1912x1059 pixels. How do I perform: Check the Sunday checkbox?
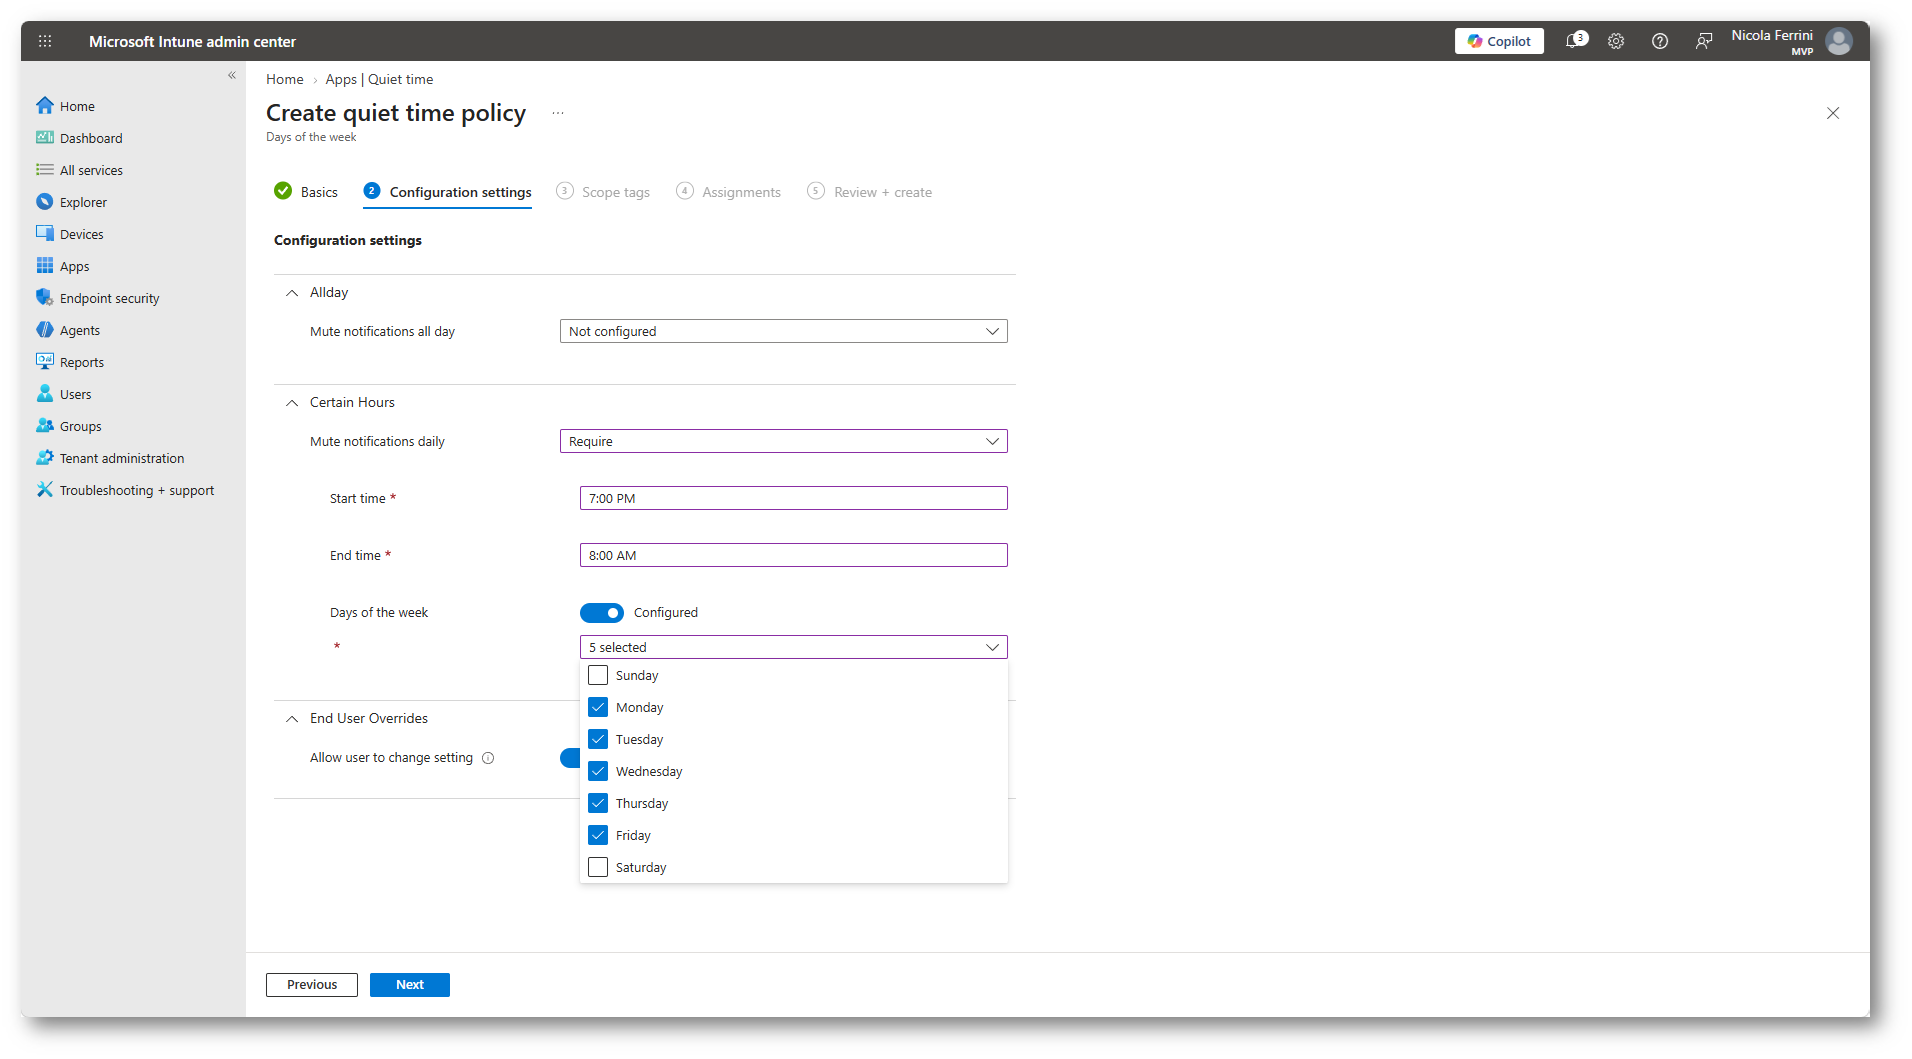pos(598,675)
